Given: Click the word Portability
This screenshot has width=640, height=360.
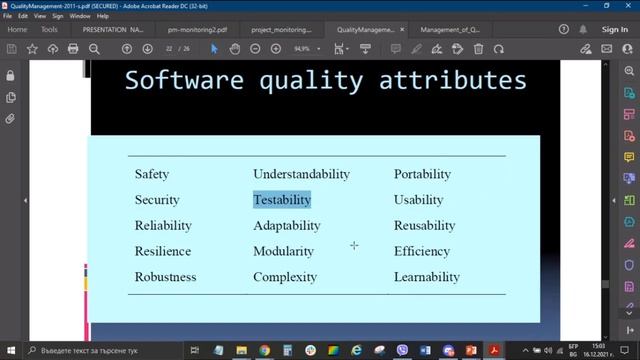Looking at the screenshot, I should point(422,174).
